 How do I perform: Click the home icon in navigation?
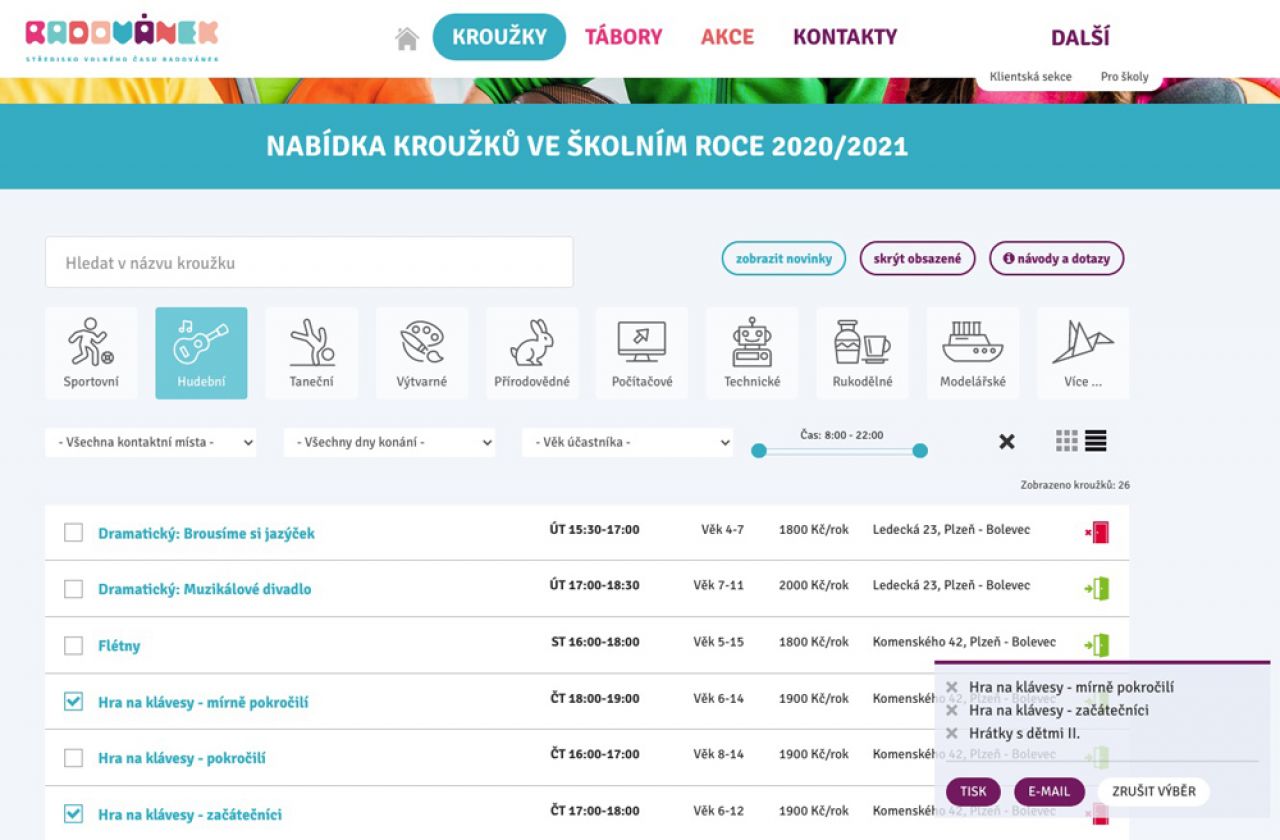coord(407,38)
